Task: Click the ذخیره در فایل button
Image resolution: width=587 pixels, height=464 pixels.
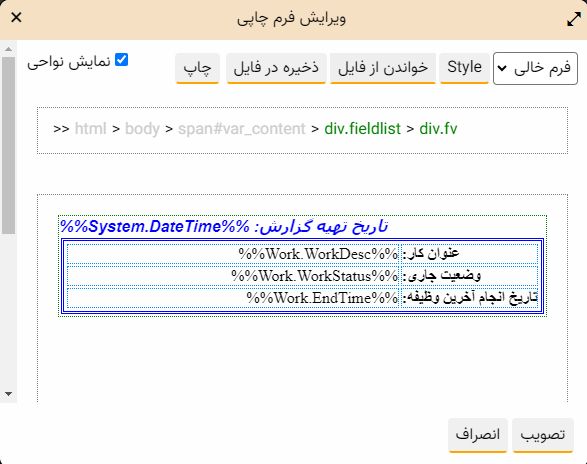Action: pos(276,68)
